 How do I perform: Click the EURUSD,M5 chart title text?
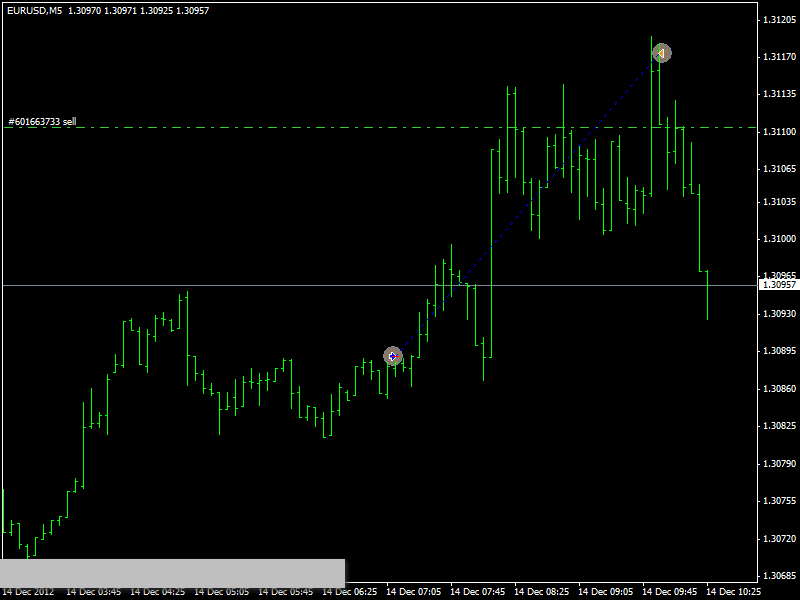tap(35, 10)
